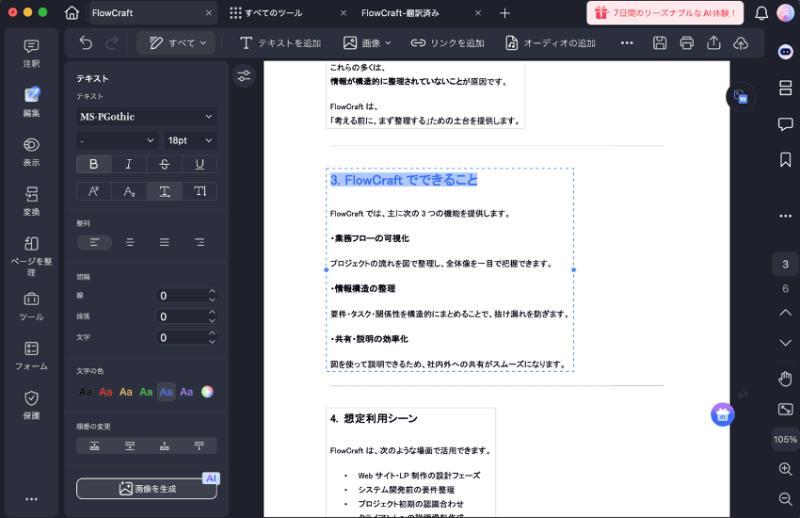Click リンクを追加 add link button
The width and height of the screenshot is (800, 518).
pos(447,43)
